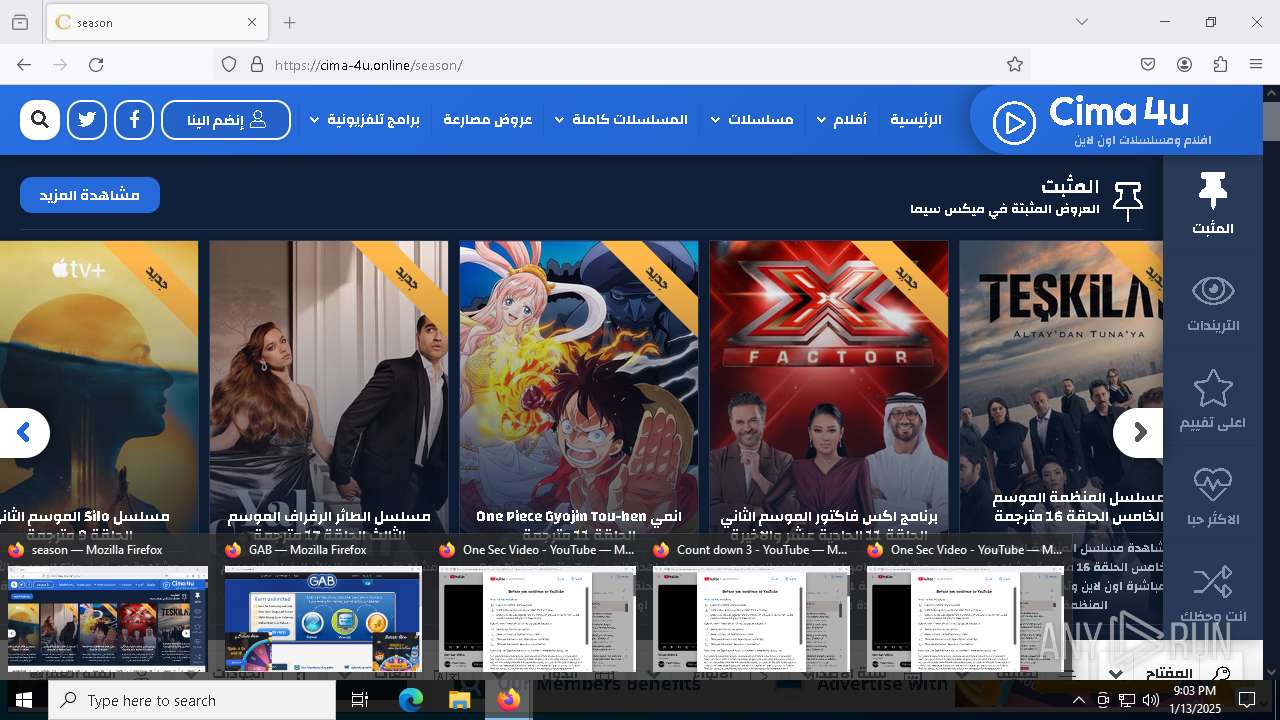
Task: Close the season tab
Action: pos(252,22)
